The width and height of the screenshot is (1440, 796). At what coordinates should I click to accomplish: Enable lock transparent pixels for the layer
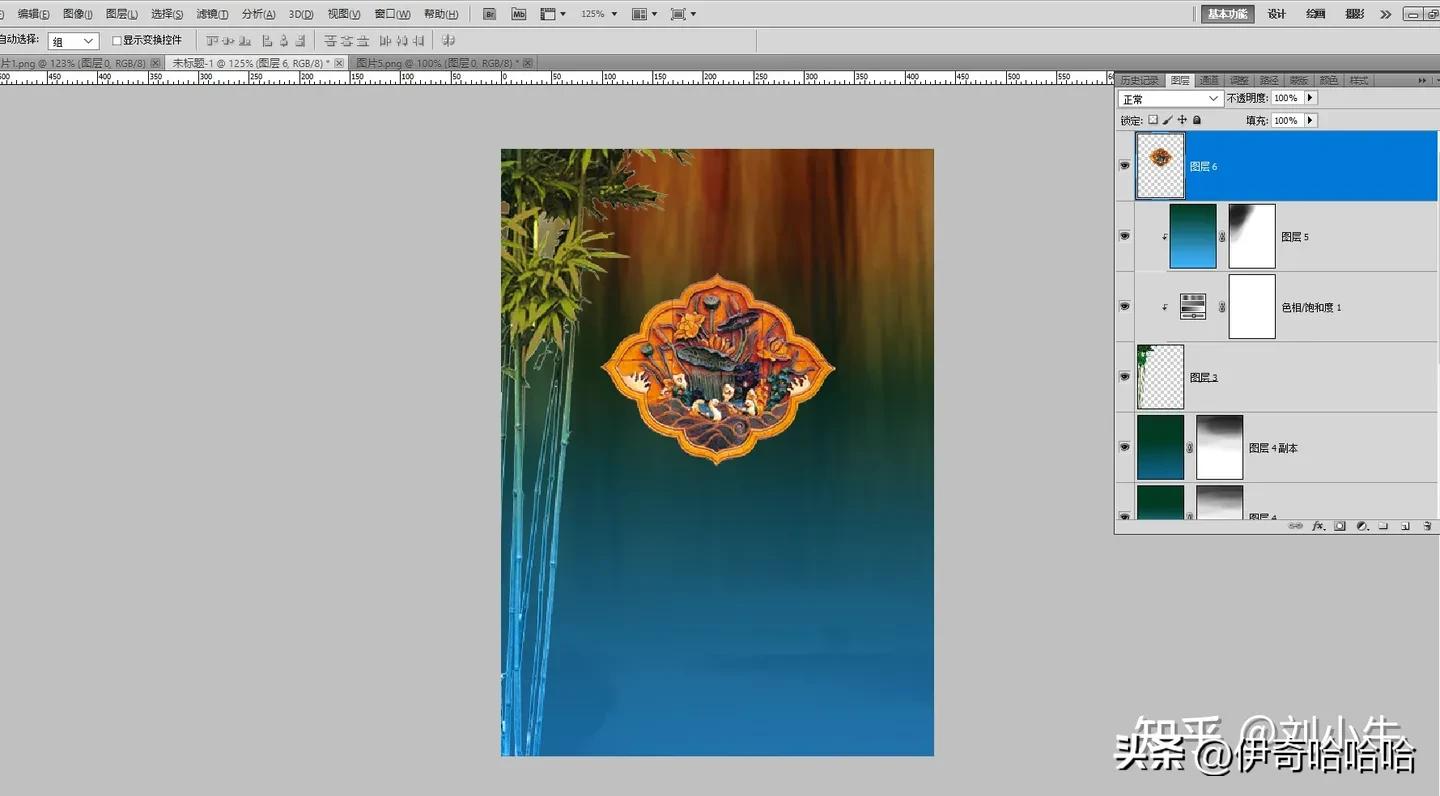pyautogui.click(x=1152, y=120)
